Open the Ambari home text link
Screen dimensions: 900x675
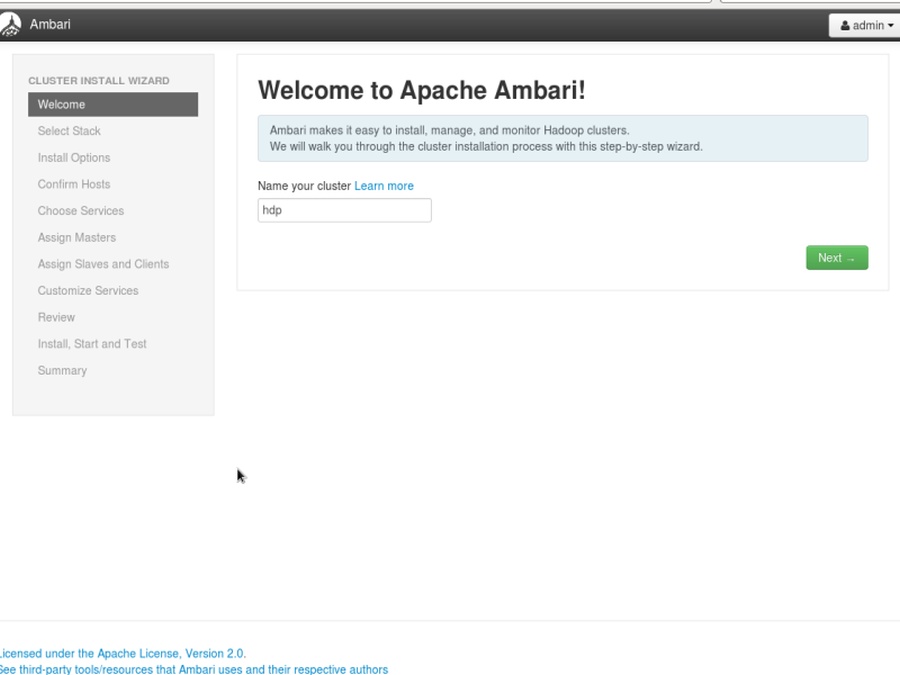(x=50, y=24)
